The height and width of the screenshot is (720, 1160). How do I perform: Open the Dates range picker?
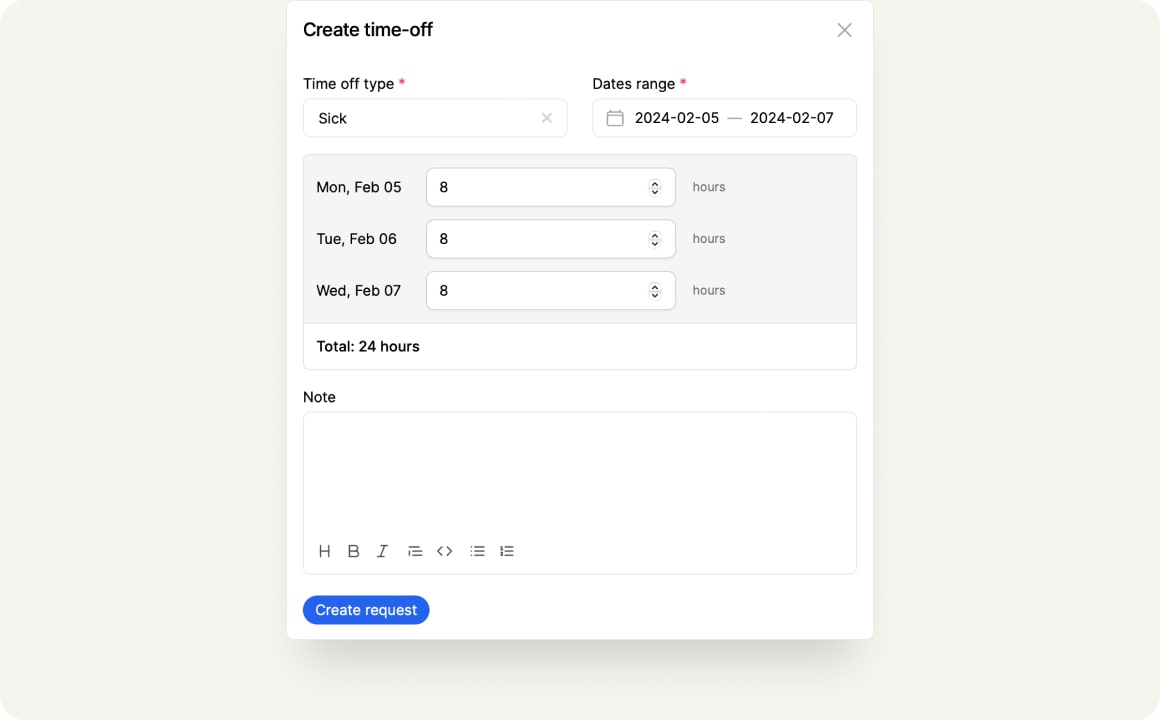724,118
